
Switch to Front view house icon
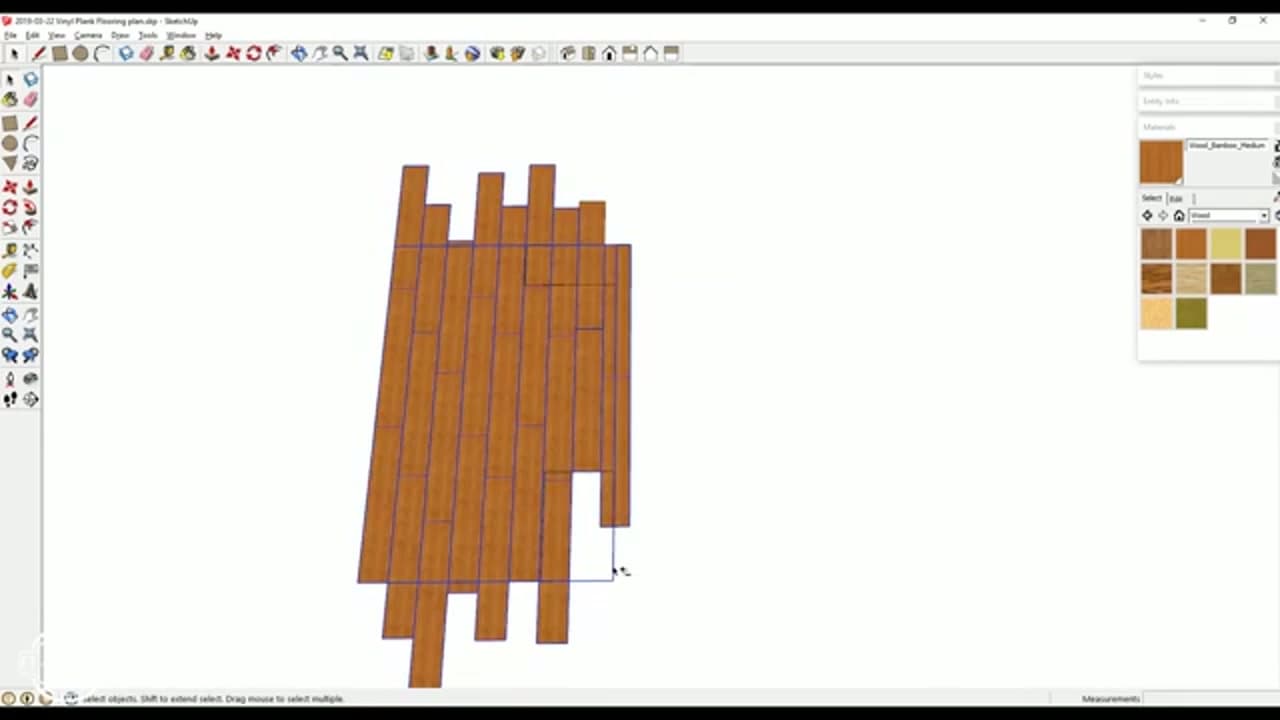(x=609, y=54)
